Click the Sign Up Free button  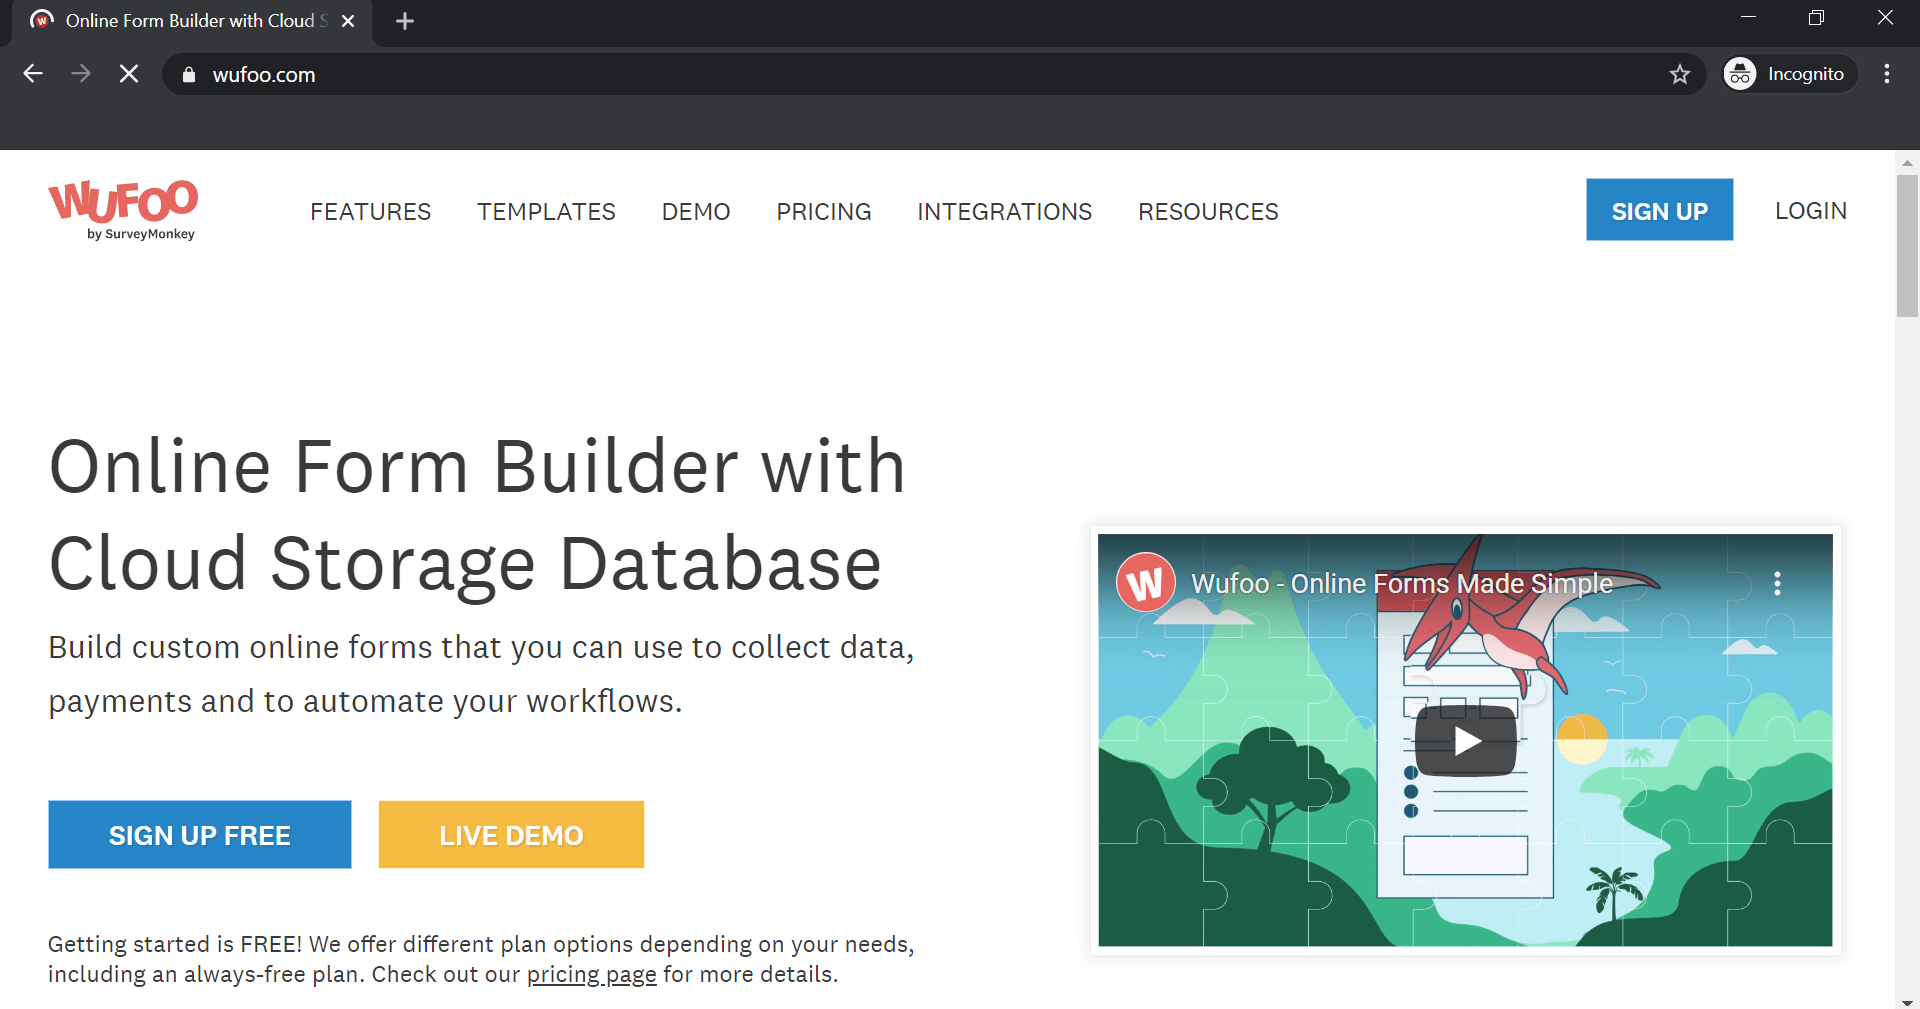pyautogui.click(x=200, y=835)
